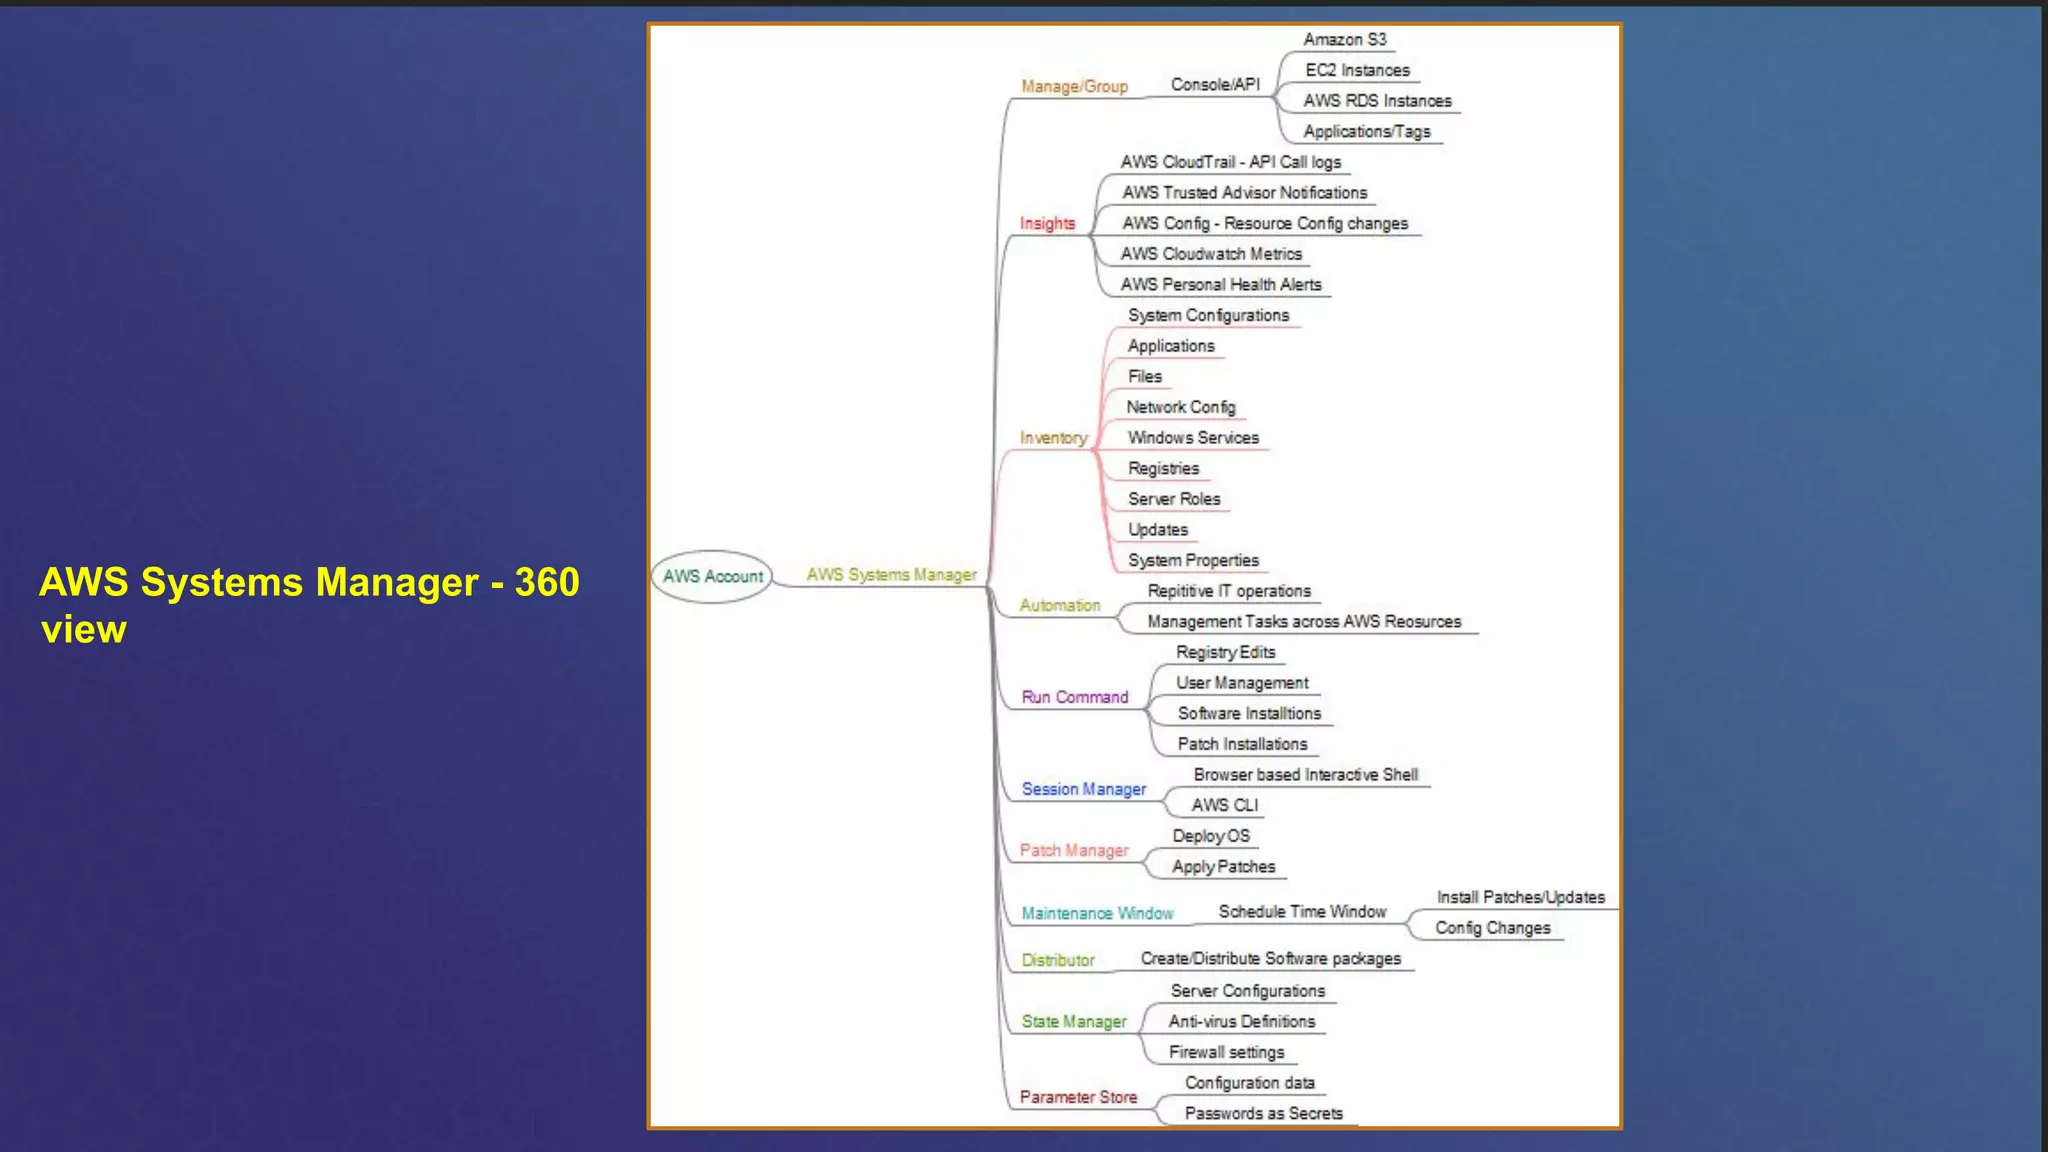This screenshot has height=1152, width=2048.
Task: Select the State Manager branch label
Action: tap(1073, 1021)
